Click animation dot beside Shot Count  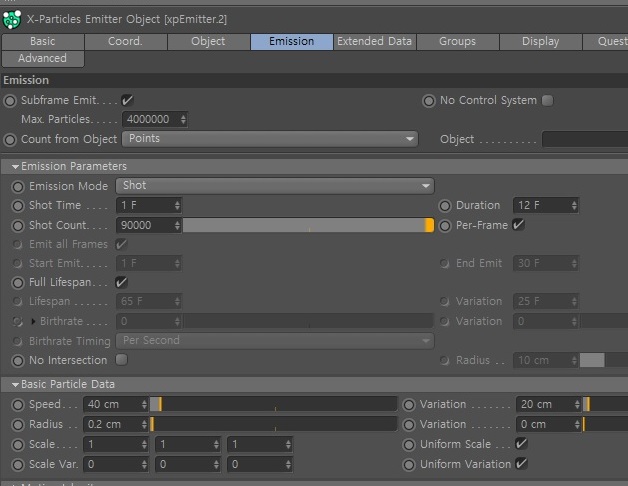18,226
